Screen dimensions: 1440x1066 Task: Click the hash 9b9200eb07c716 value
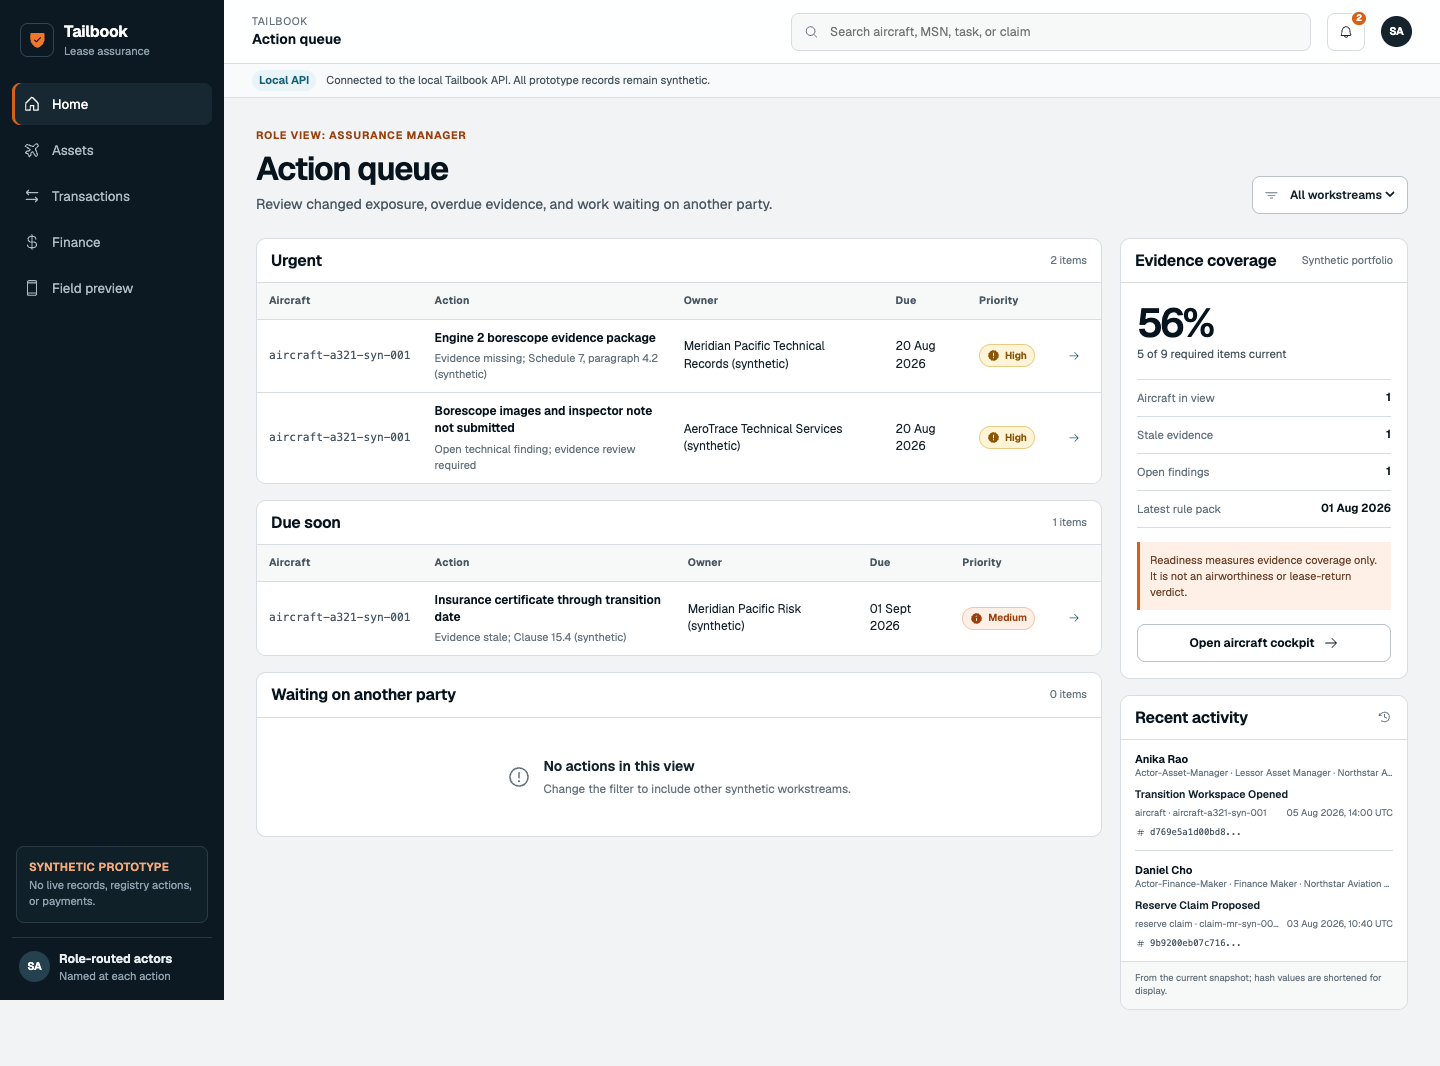point(1195,943)
